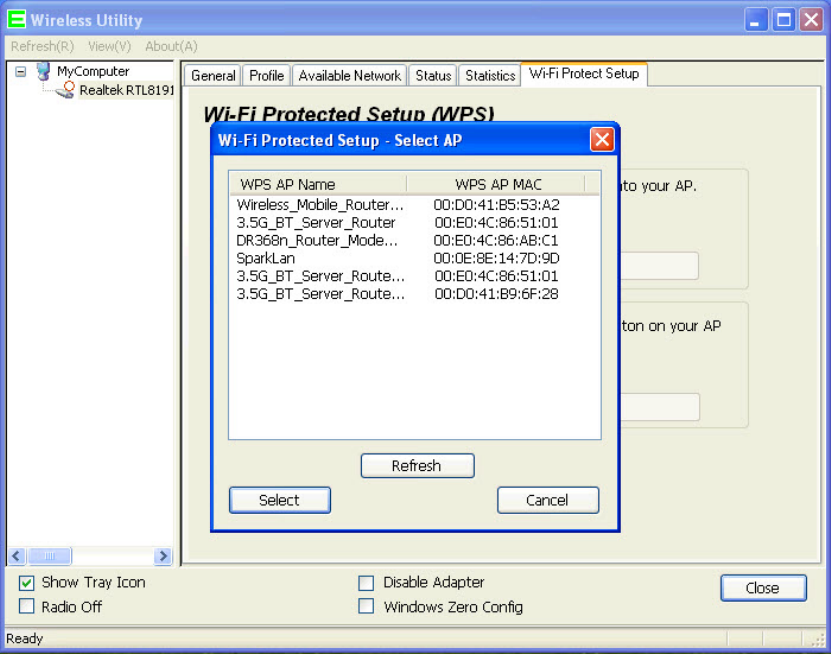Toggle the Show Tray Icon checkbox
Image resolution: width=831 pixels, height=654 pixels.
(26, 583)
